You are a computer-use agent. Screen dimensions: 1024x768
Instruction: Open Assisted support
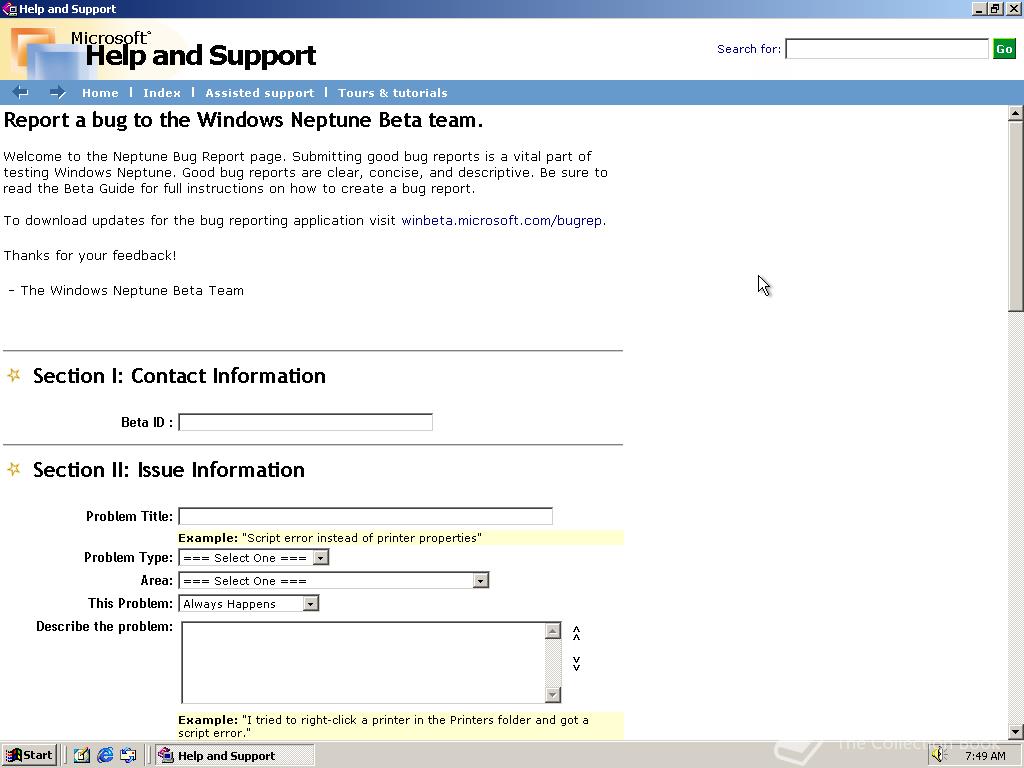259,93
